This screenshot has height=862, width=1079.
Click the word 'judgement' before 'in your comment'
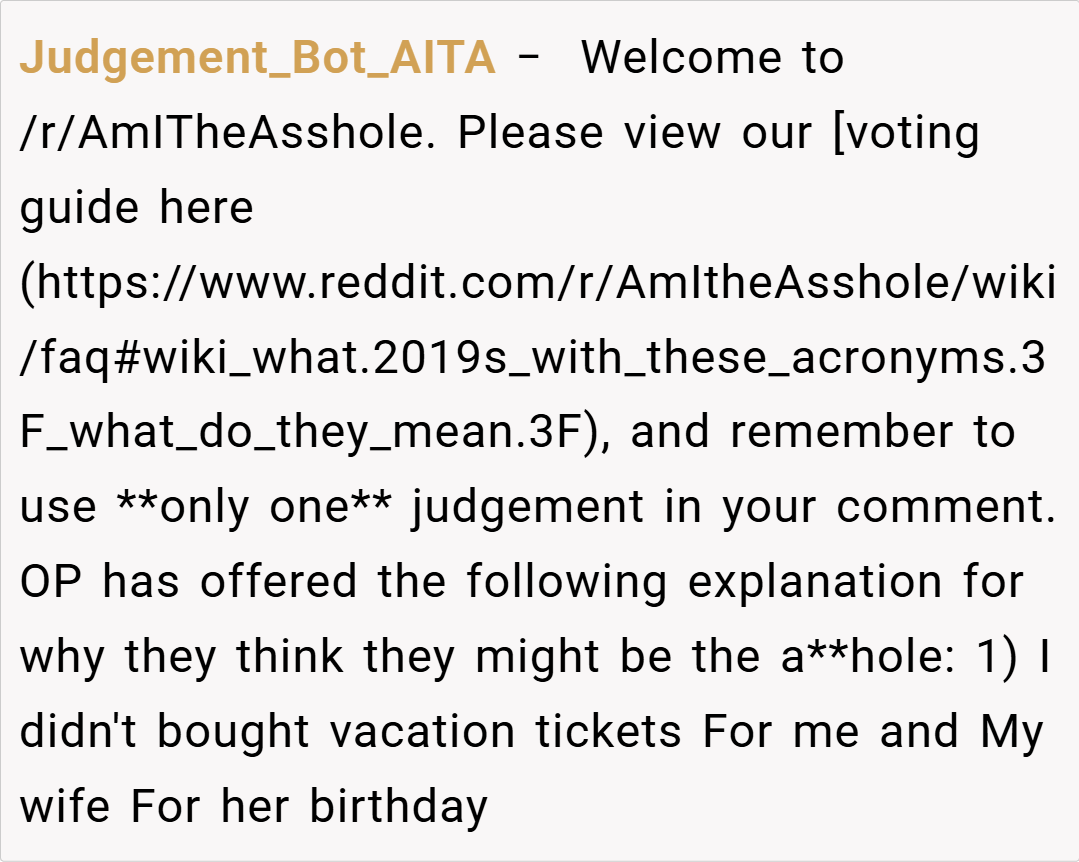click(528, 508)
